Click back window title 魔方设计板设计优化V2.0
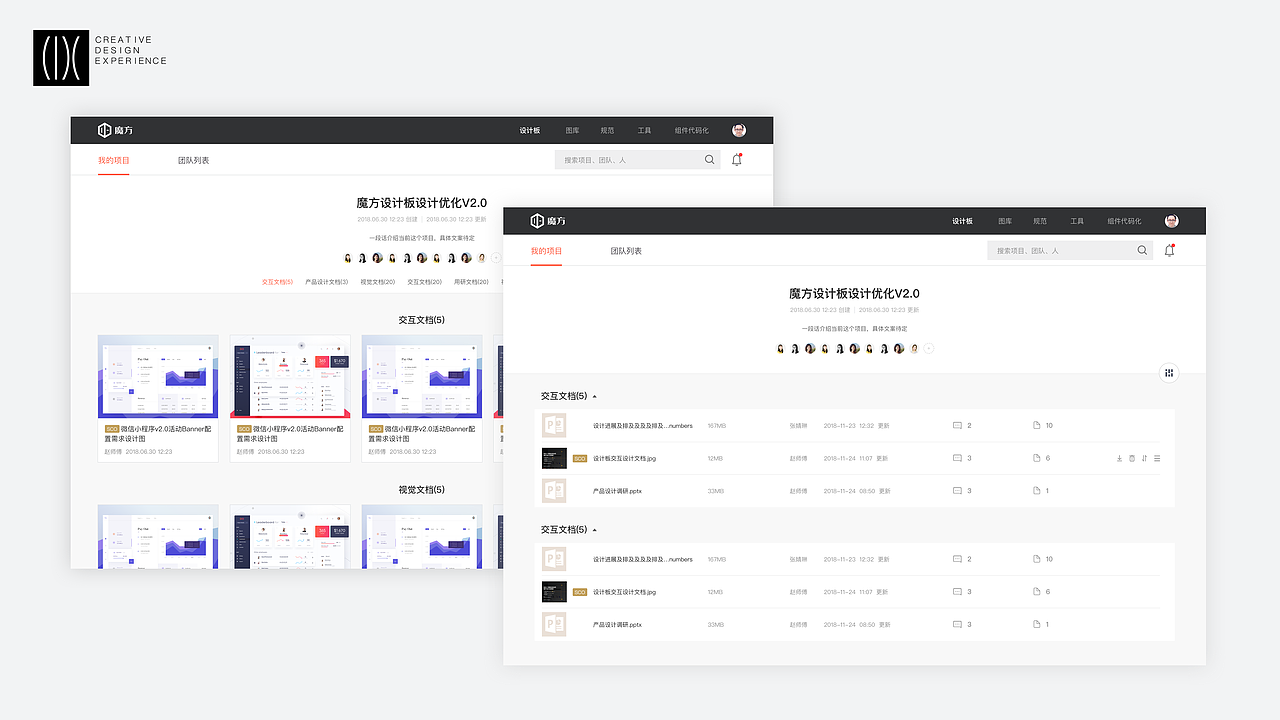The height and width of the screenshot is (720, 1280). point(422,203)
